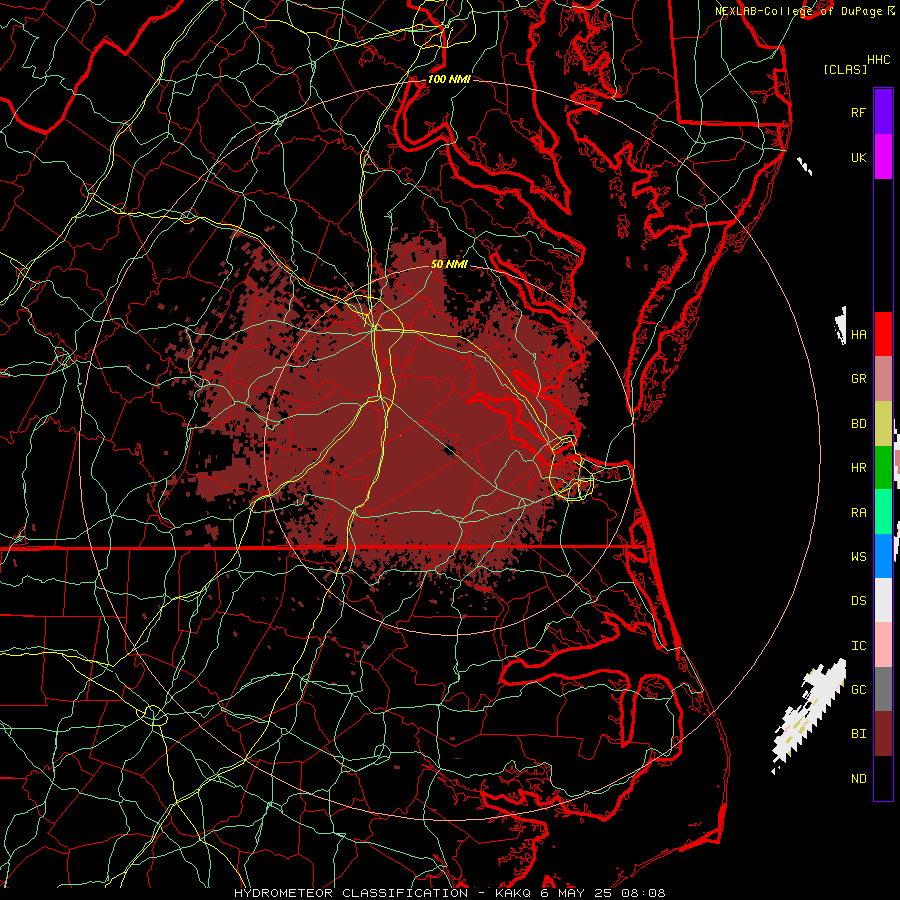The height and width of the screenshot is (900, 900).
Task: Click the HA legend label
Action: (x=858, y=335)
